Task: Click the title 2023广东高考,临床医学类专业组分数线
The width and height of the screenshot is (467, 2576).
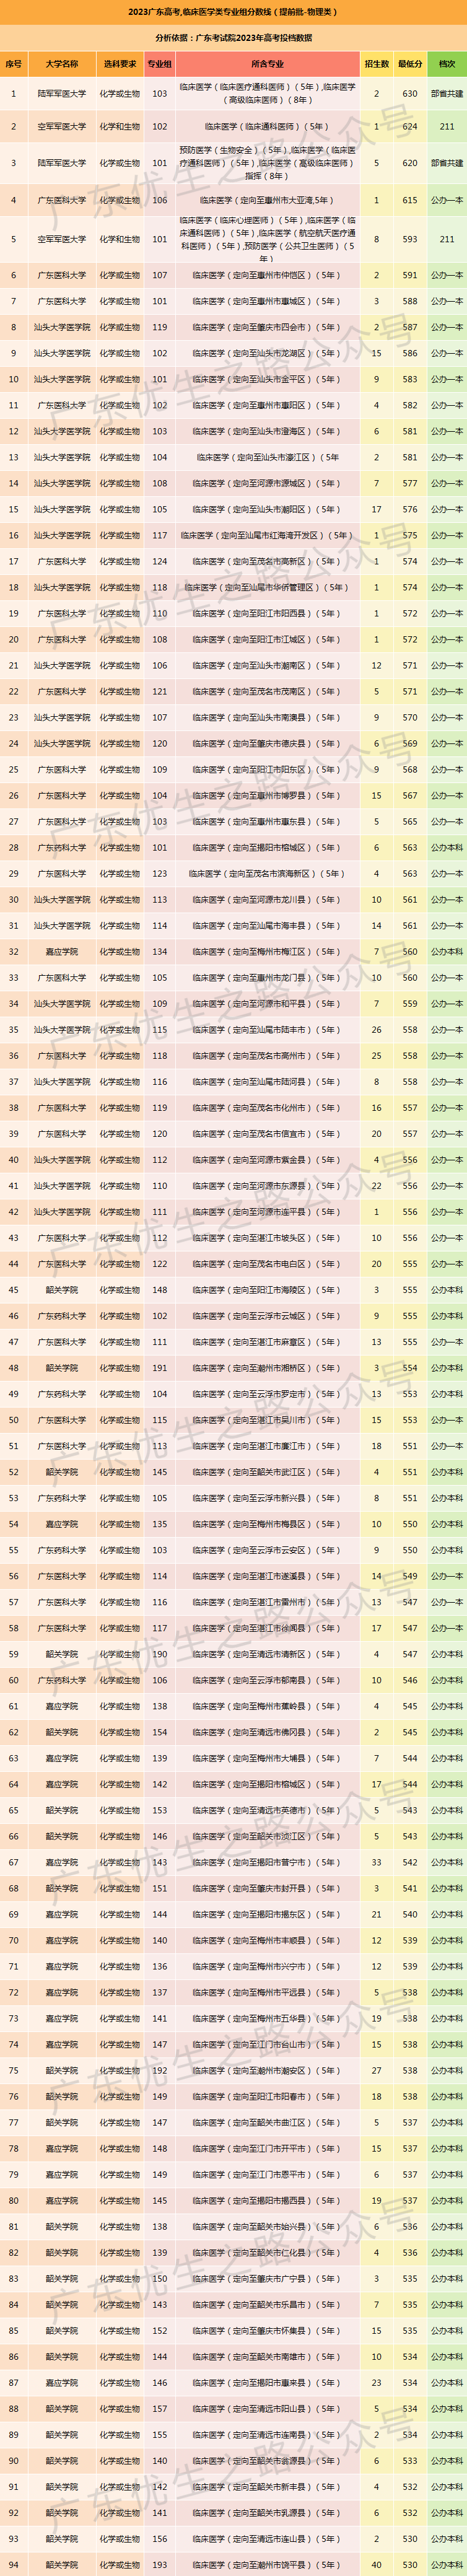Action: click(233, 12)
